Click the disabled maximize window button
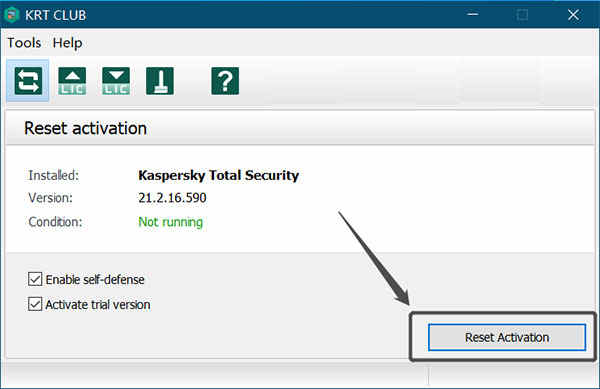 point(522,15)
